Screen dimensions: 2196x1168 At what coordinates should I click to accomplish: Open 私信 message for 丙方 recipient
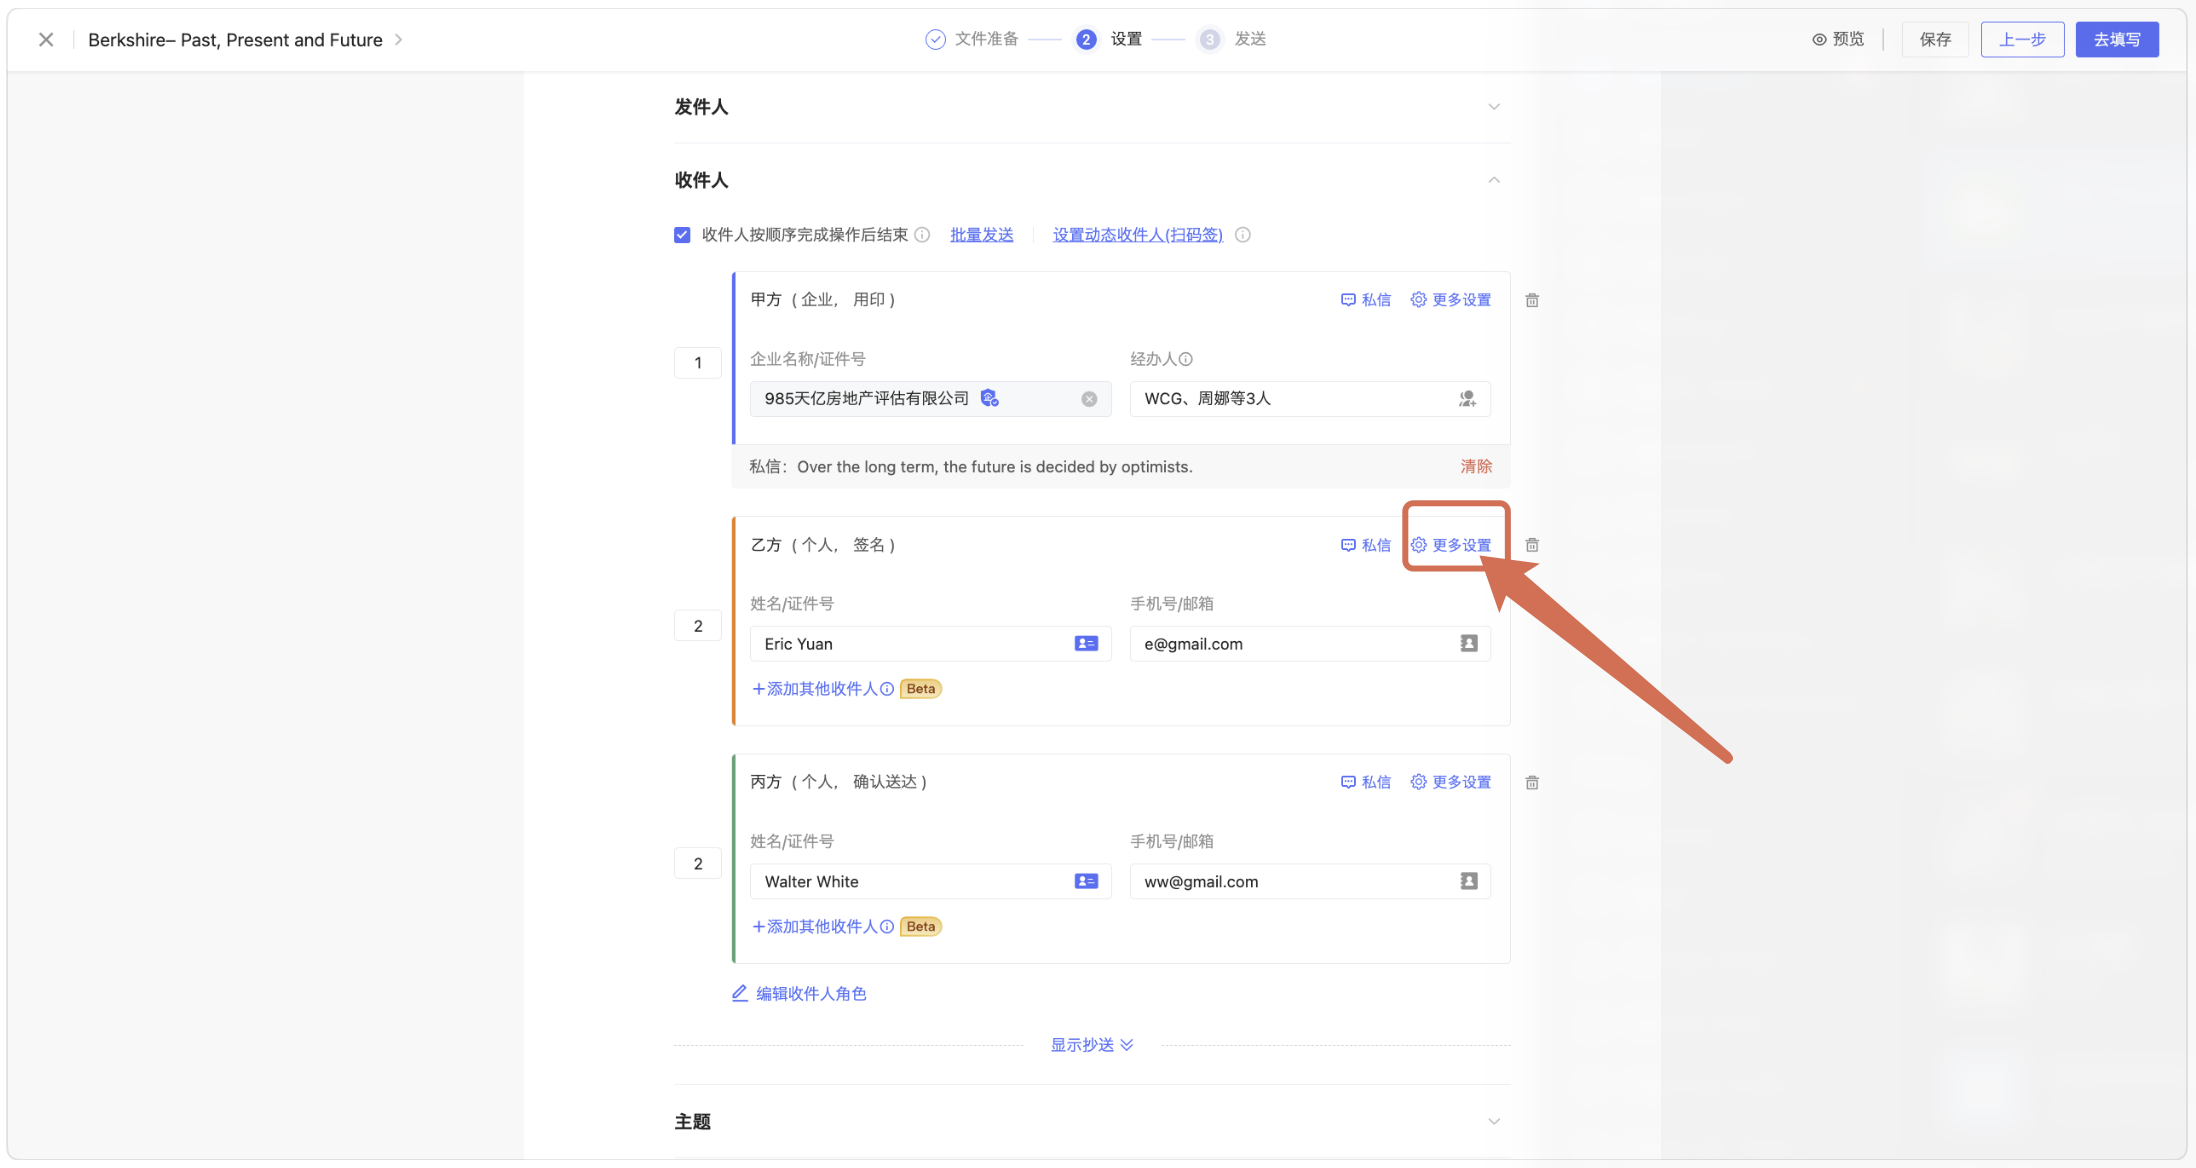click(1366, 782)
